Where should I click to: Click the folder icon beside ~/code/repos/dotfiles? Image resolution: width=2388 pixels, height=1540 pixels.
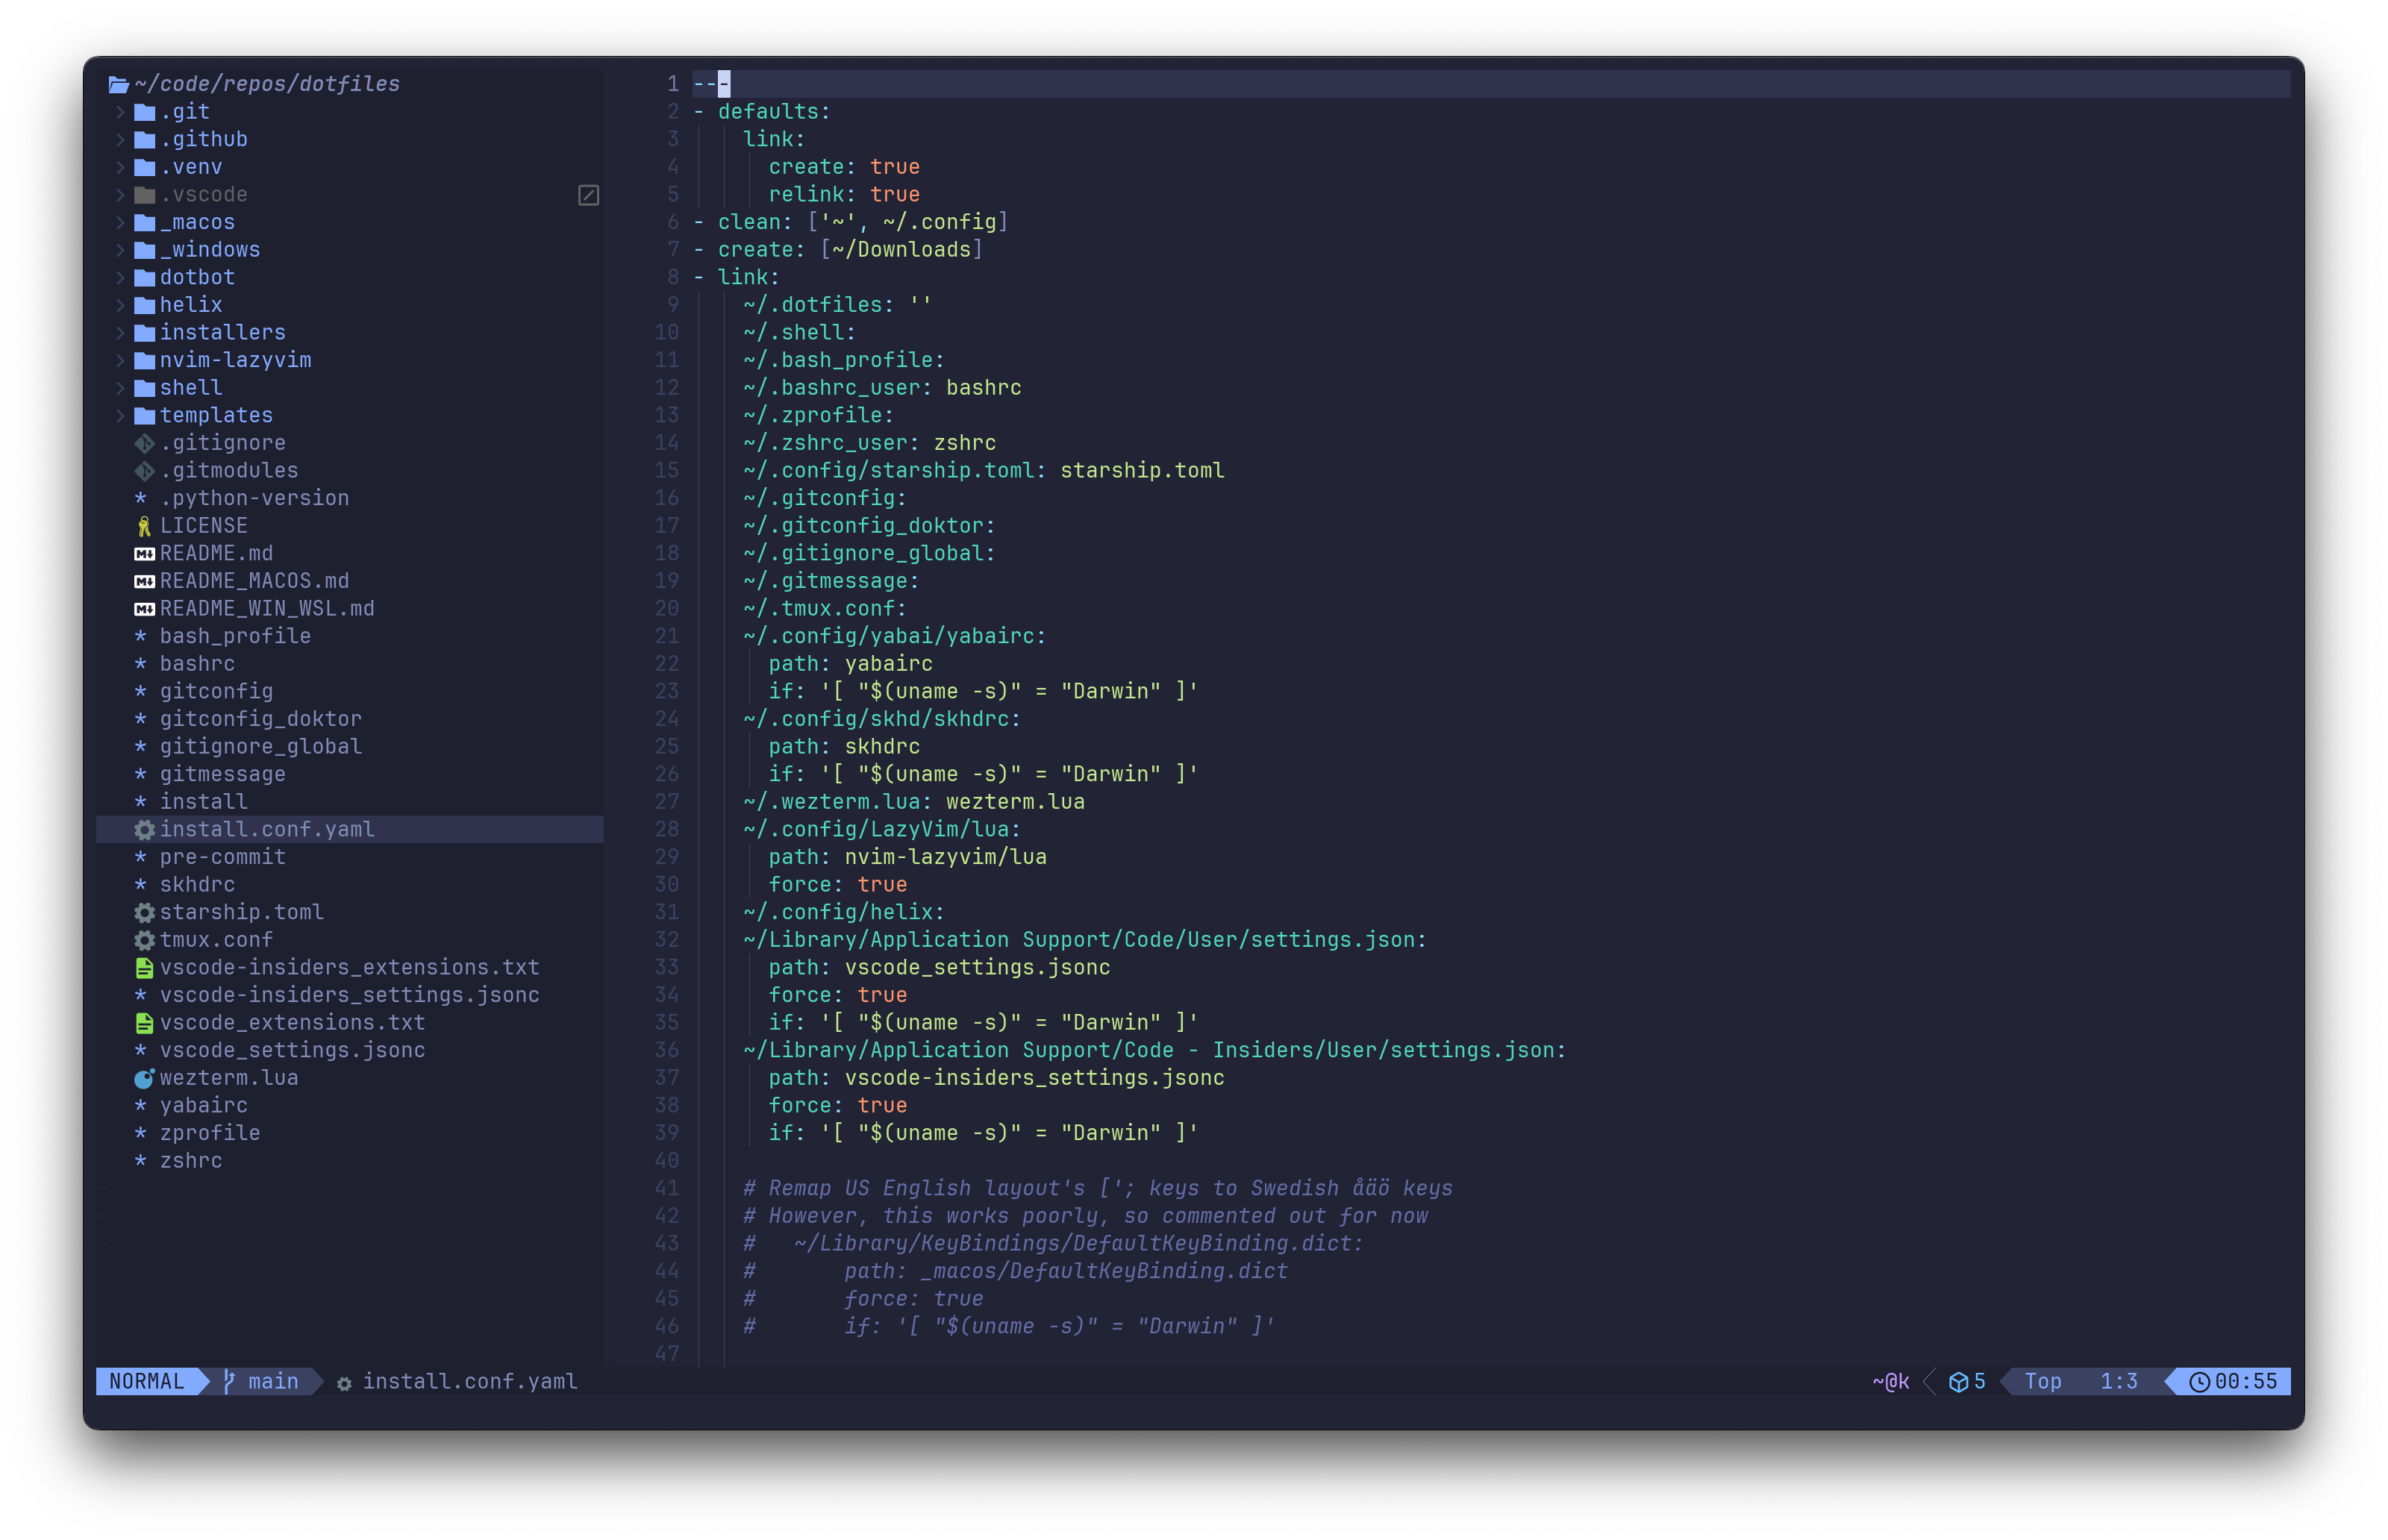[119, 83]
